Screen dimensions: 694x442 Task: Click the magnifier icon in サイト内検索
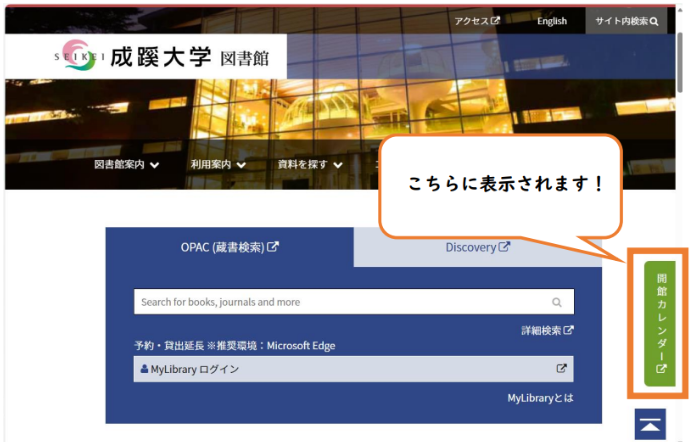click(654, 21)
